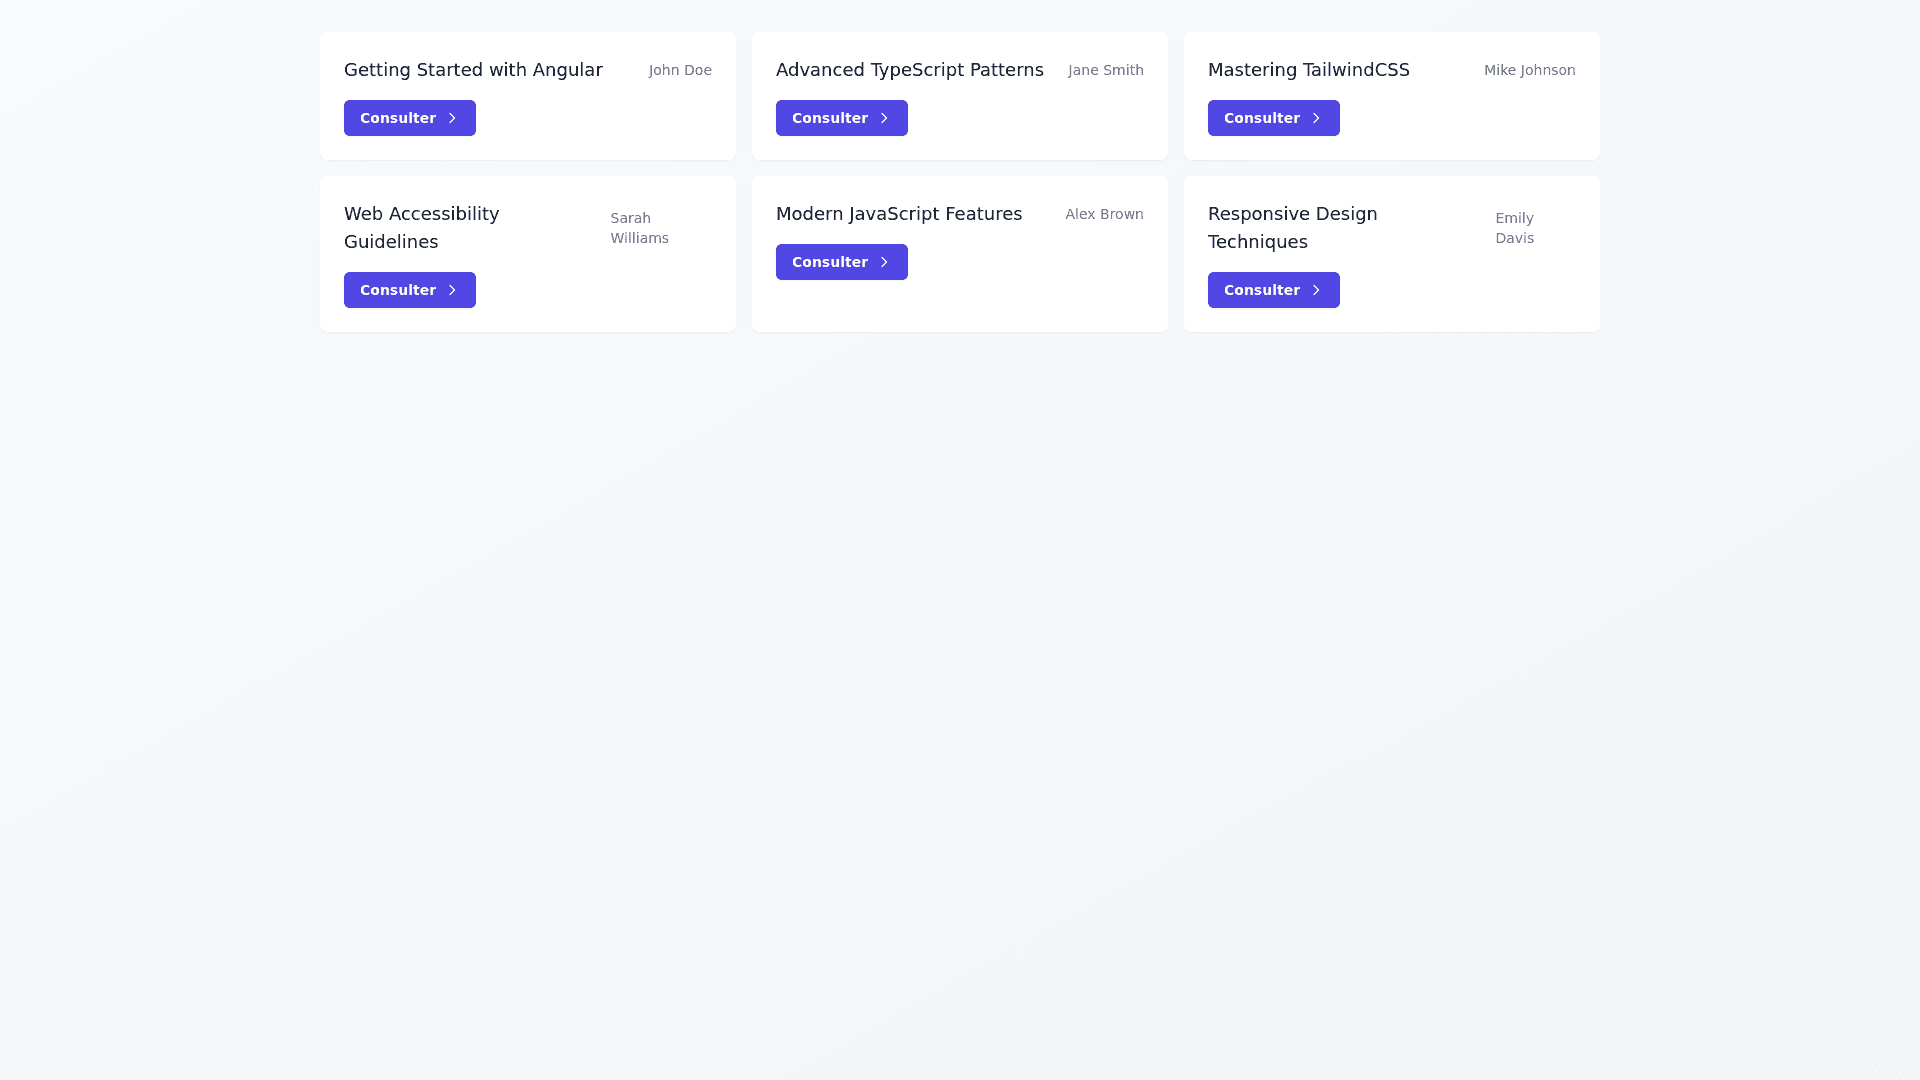Click the Advanced TypeScript Patterns title
1920x1080 pixels.
pyautogui.click(x=909, y=70)
